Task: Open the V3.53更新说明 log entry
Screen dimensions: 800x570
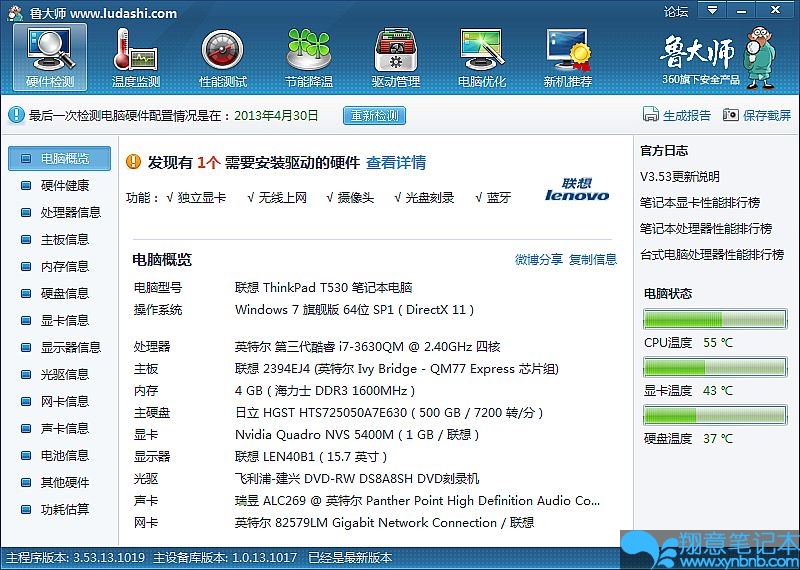Action: click(x=680, y=177)
